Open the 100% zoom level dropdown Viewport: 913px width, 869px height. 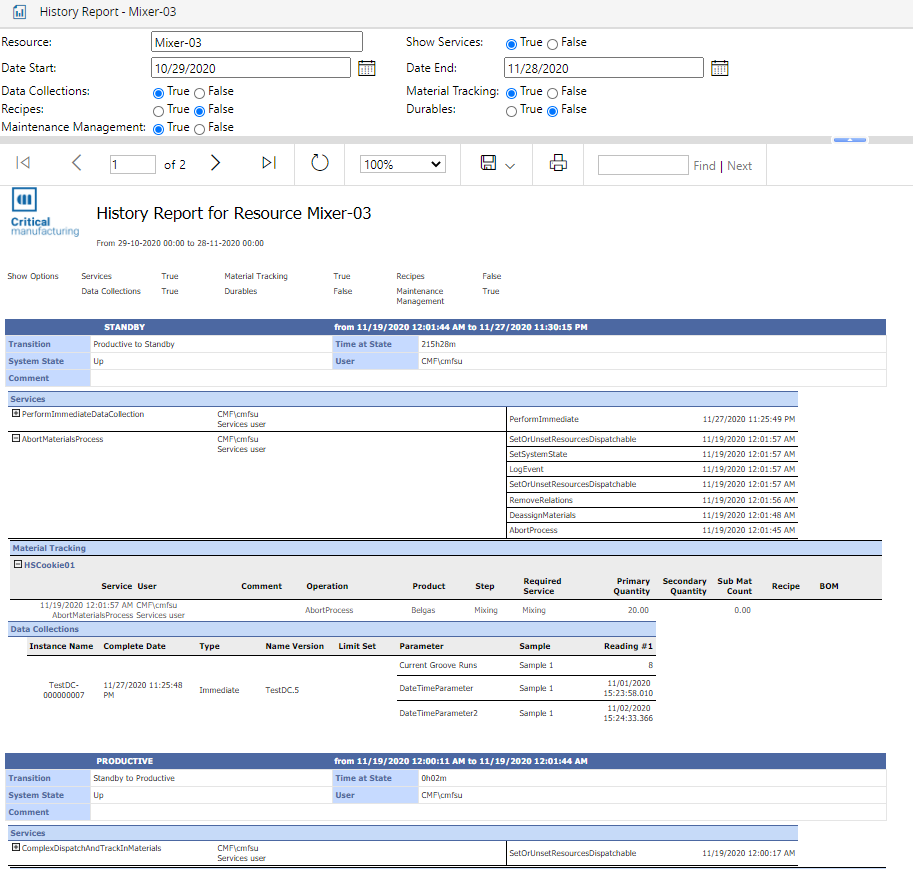[x=402, y=164]
